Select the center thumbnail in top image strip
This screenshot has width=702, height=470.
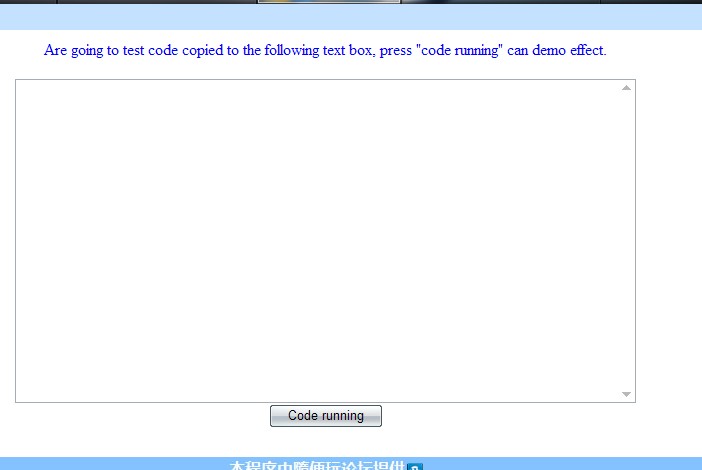(329, 2)
